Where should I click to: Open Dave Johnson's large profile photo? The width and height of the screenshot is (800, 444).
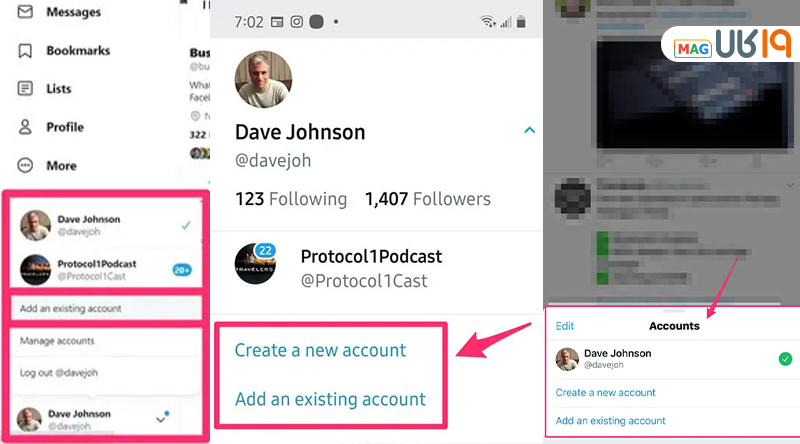(263, 79)
